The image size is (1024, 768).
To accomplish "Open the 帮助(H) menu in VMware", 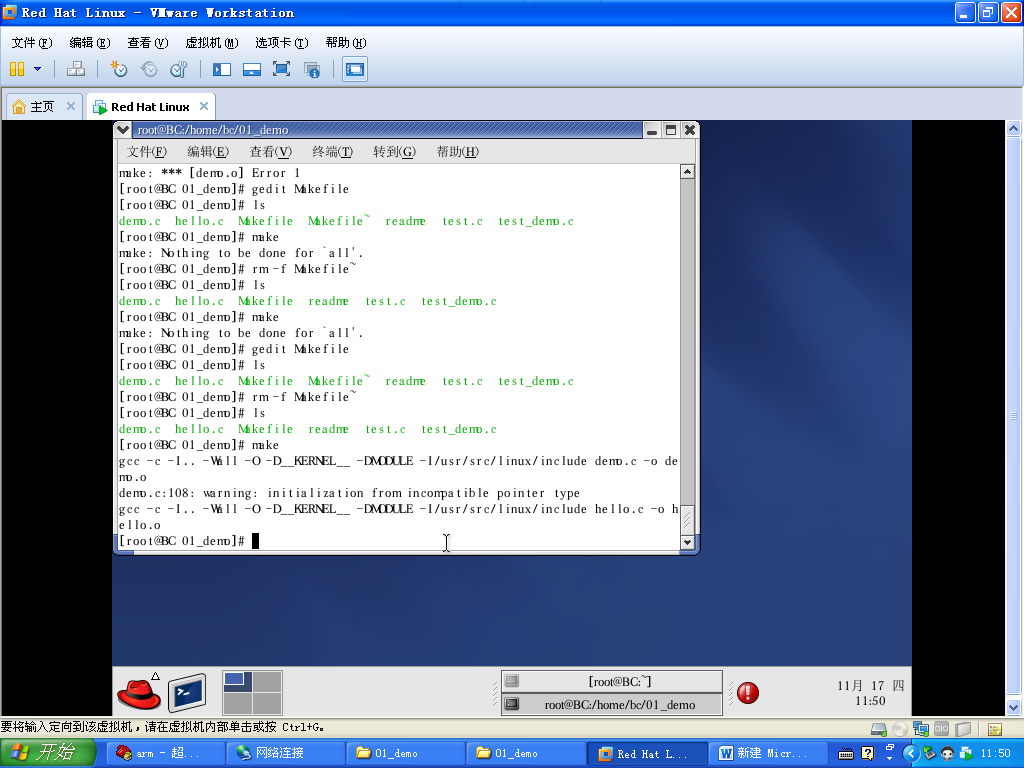I will (345, 42).
